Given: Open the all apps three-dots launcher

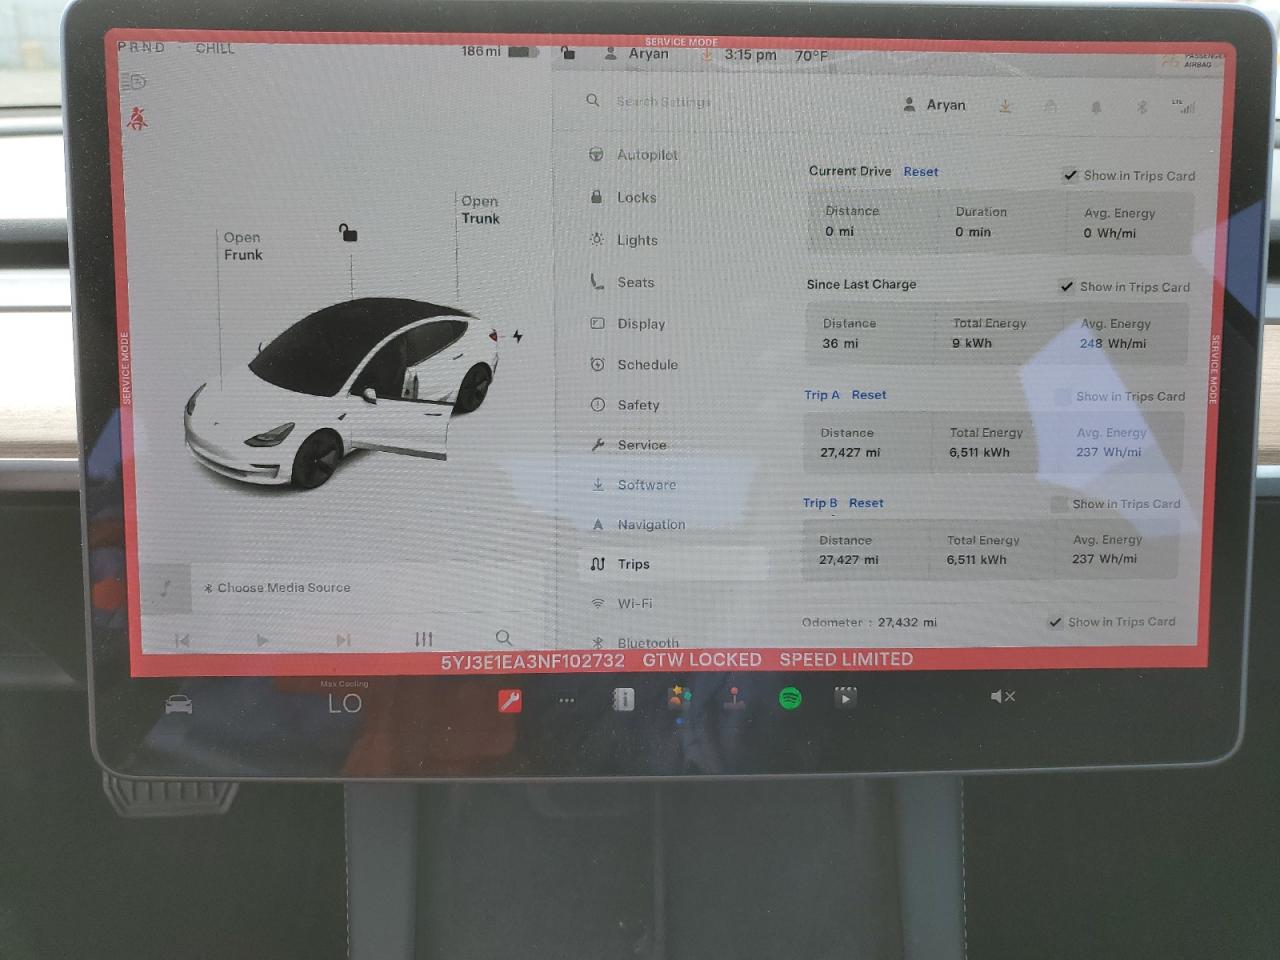Looking at the screenshot, I should (x=567, y=700).
